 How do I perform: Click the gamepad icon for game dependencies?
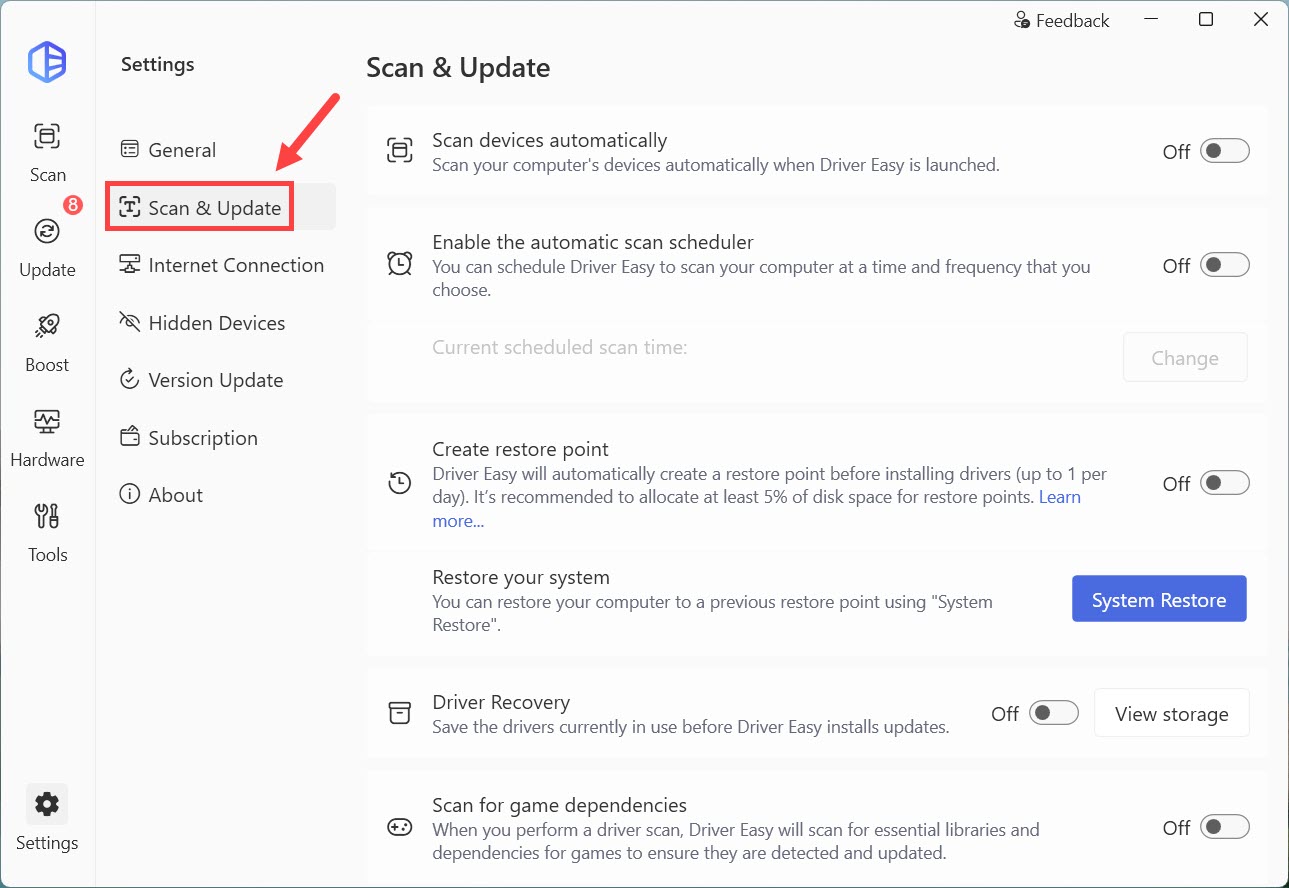point(400,827)
